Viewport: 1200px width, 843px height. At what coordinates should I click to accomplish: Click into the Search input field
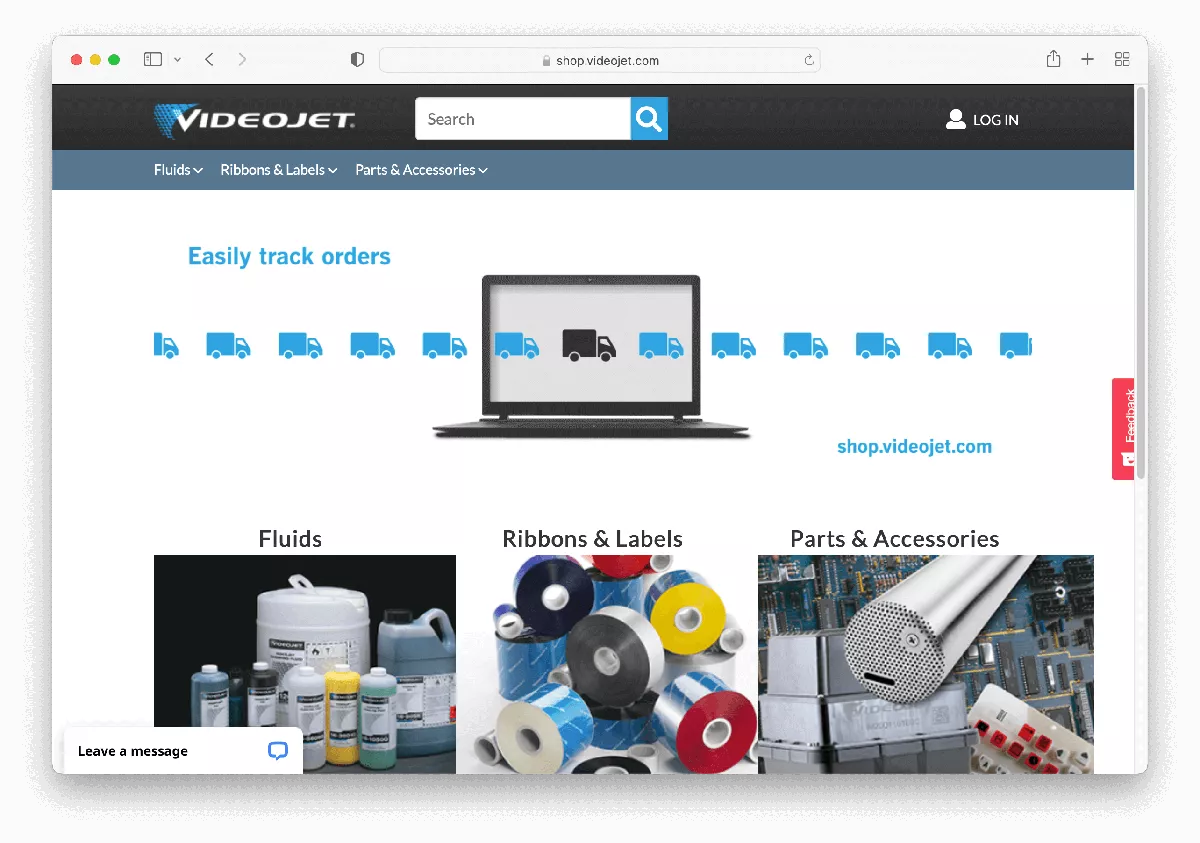pos(522,119)
